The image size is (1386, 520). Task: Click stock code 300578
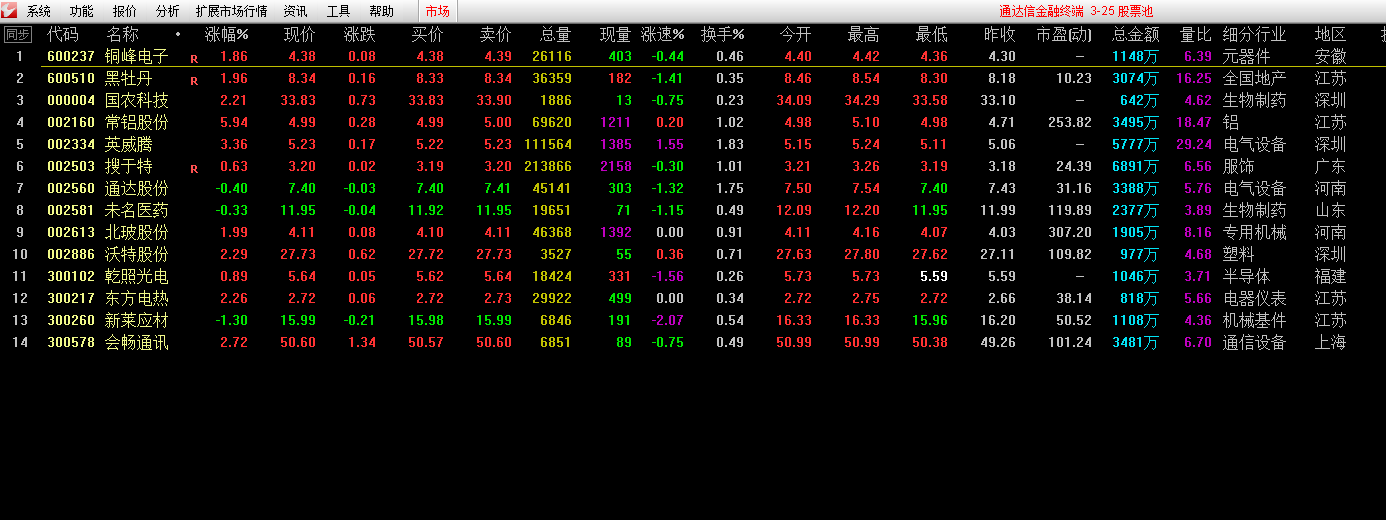click(71, 342)
